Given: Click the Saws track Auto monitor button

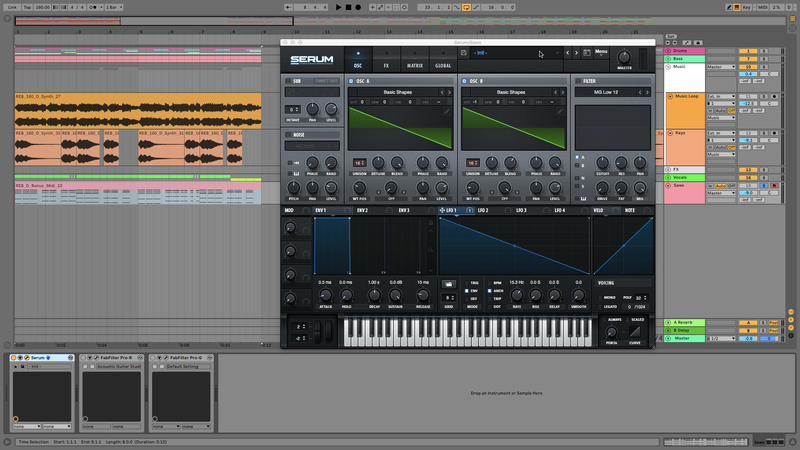Looking at the screenshot, I should [720, 186].
